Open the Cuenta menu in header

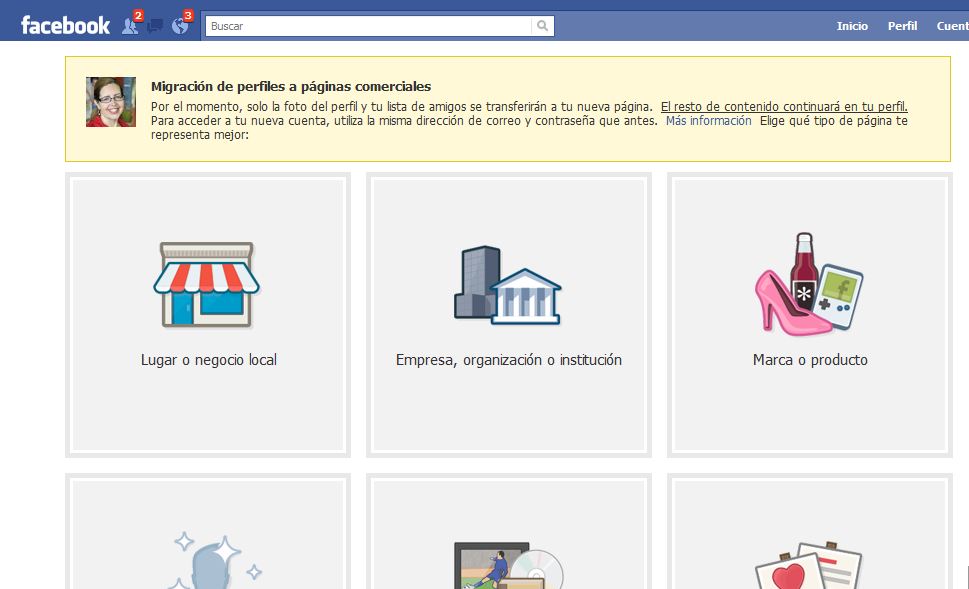tap(952, 26)
